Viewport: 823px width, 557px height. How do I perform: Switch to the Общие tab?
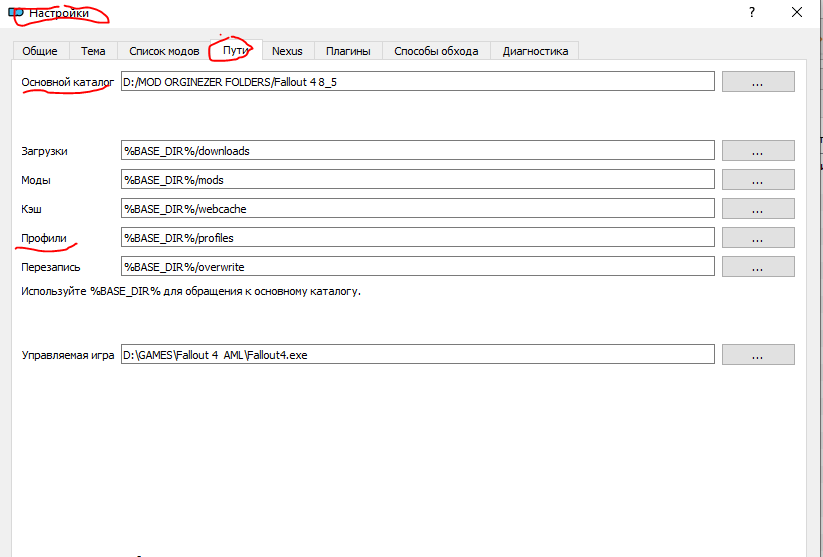coord(41,51)
